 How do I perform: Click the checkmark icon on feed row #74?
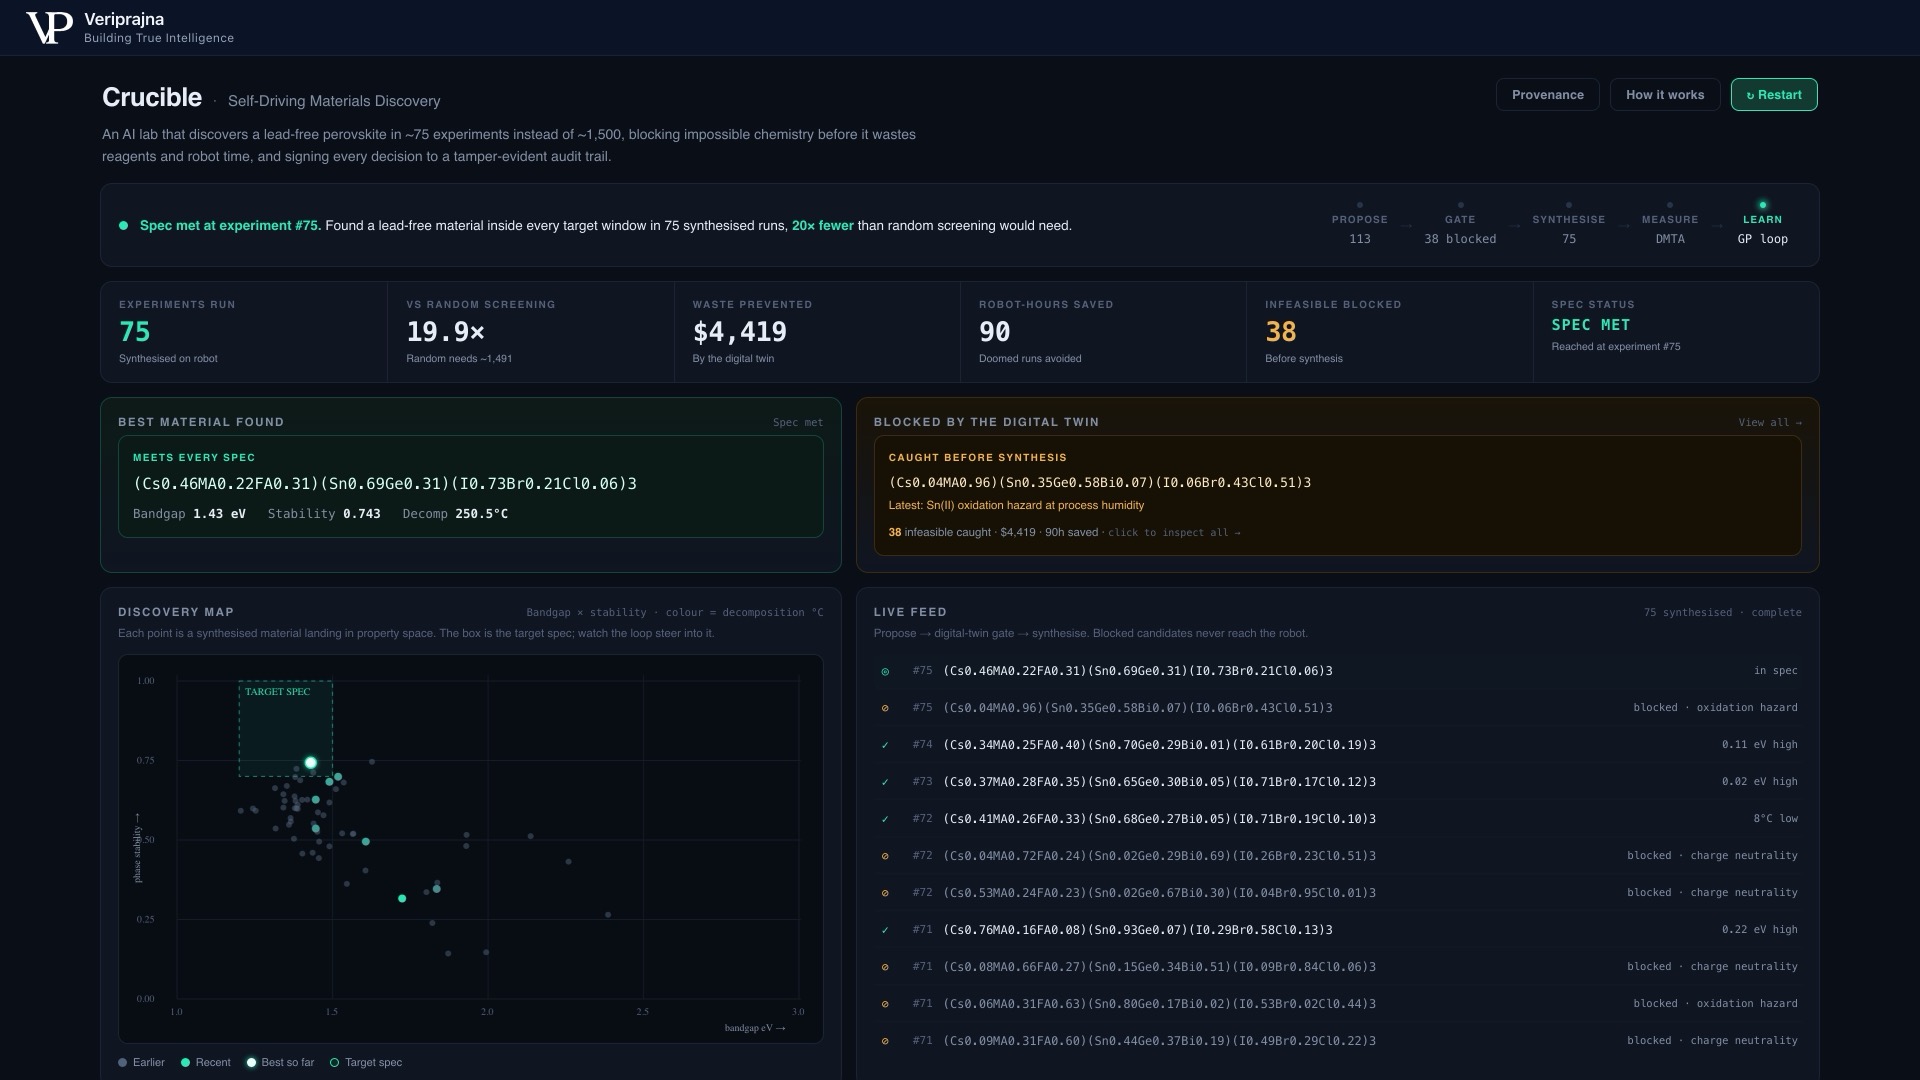(x=885, y=746)
